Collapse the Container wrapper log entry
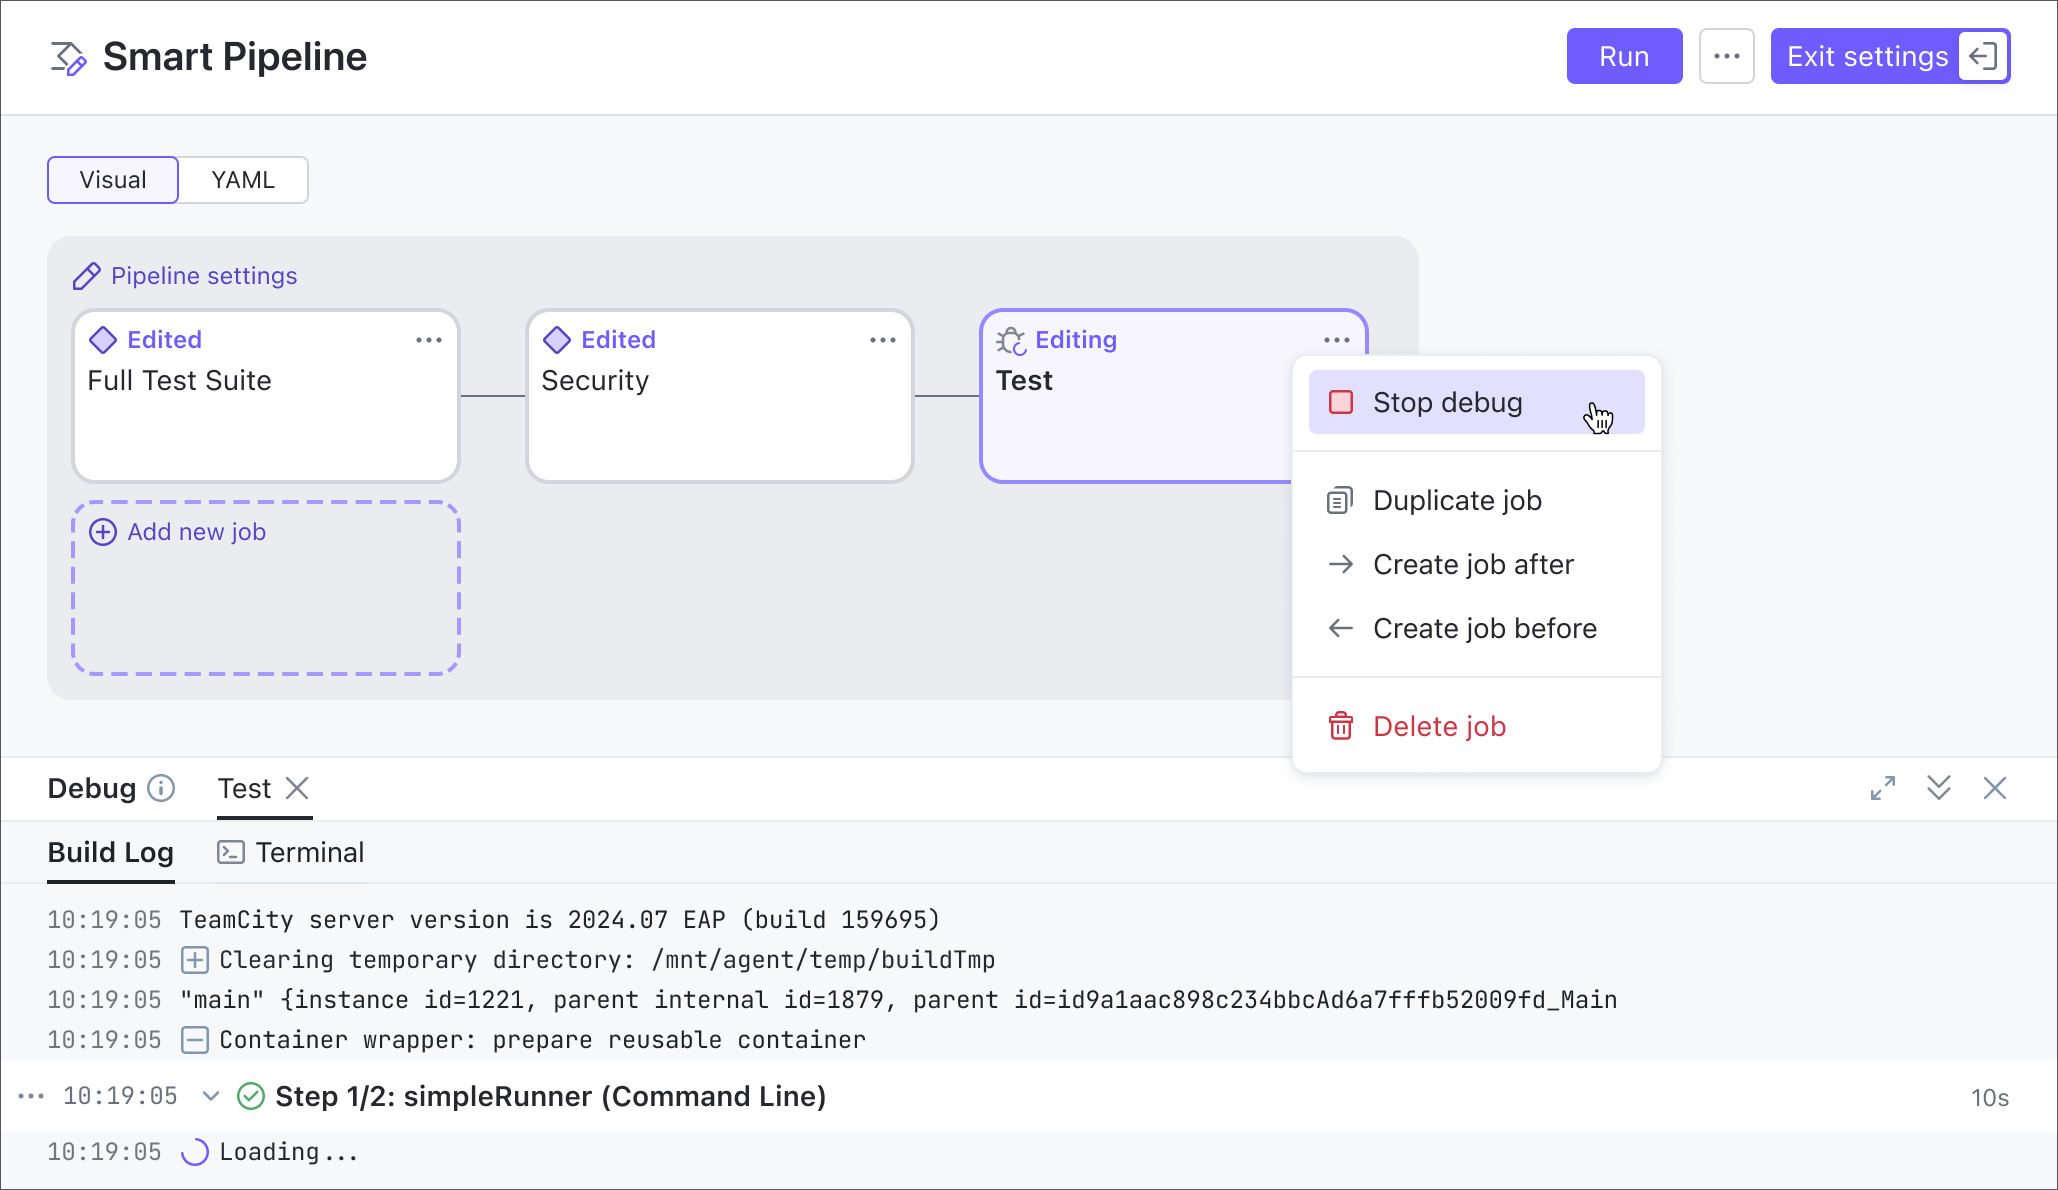The image size is (2058, 1190). coord(195,1040)
